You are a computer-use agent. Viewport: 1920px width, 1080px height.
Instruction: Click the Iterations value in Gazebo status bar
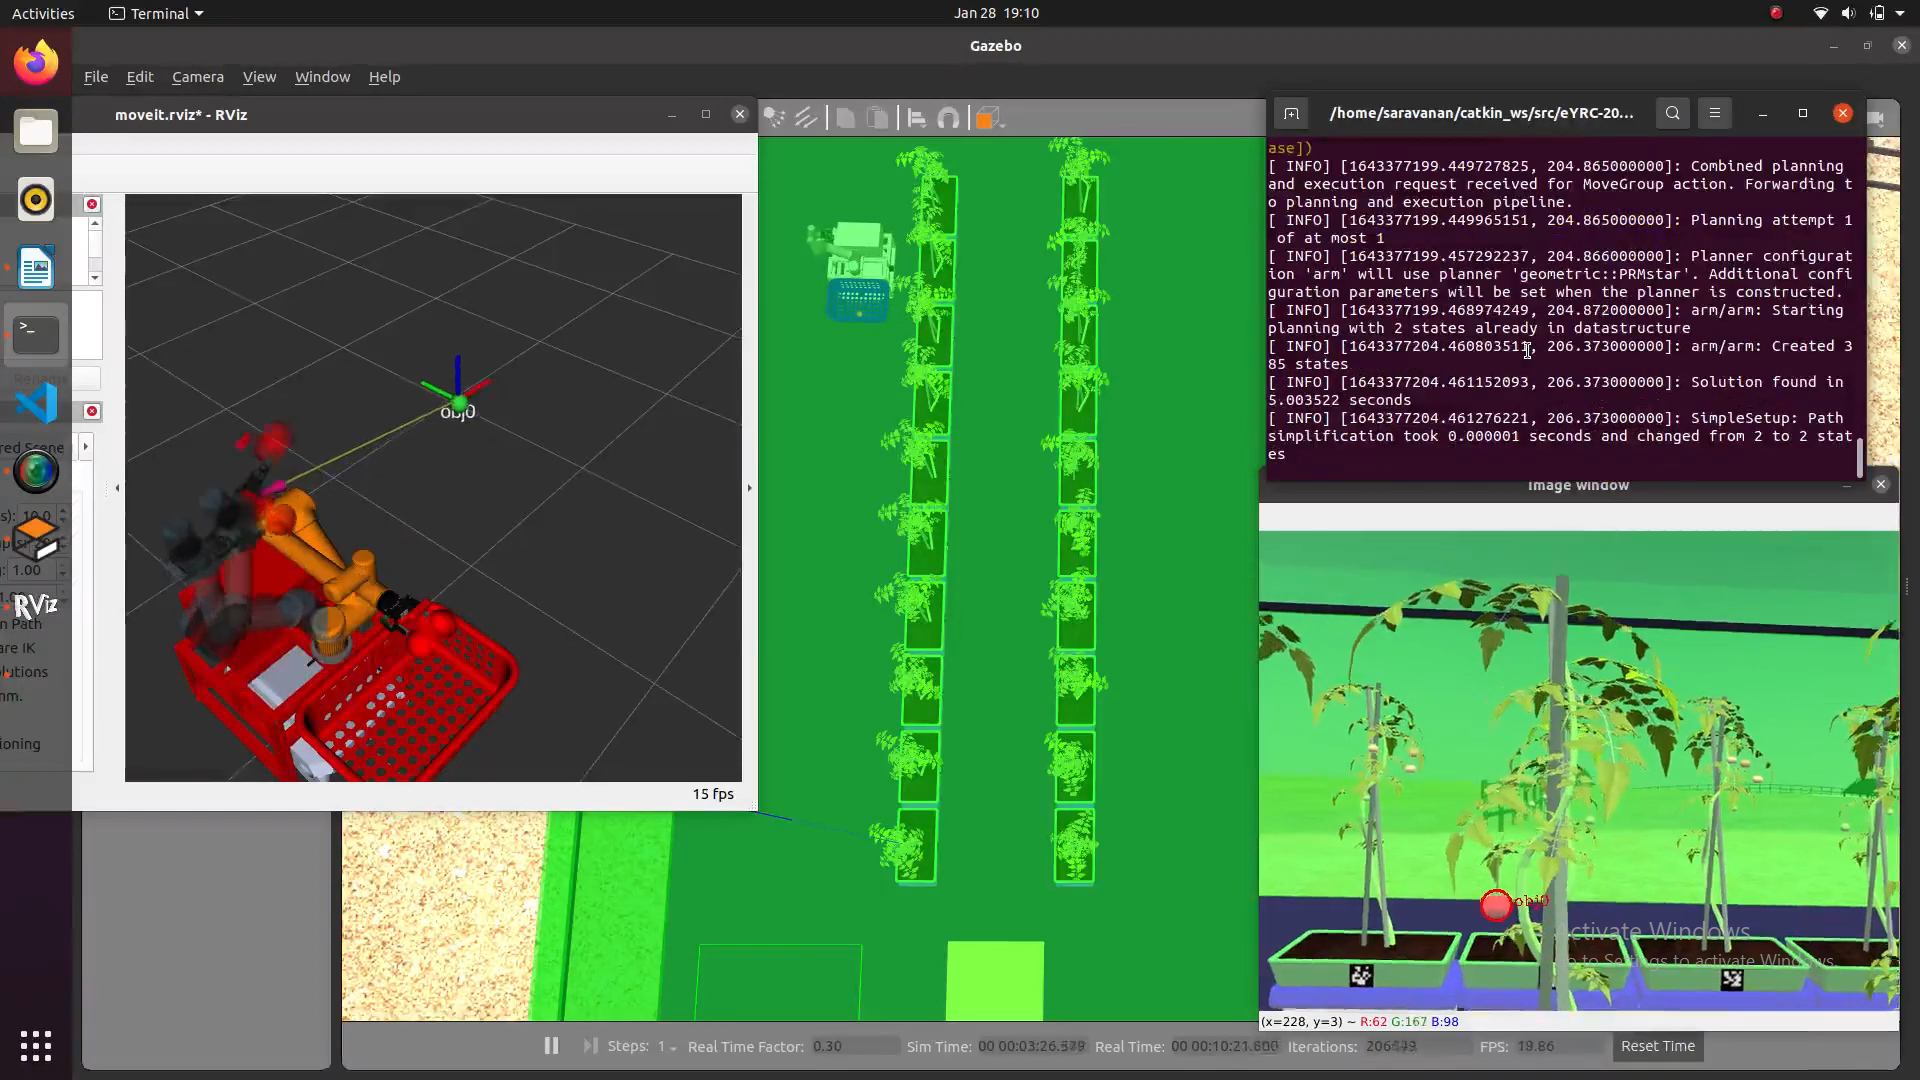click(x=1416, y=1047)
